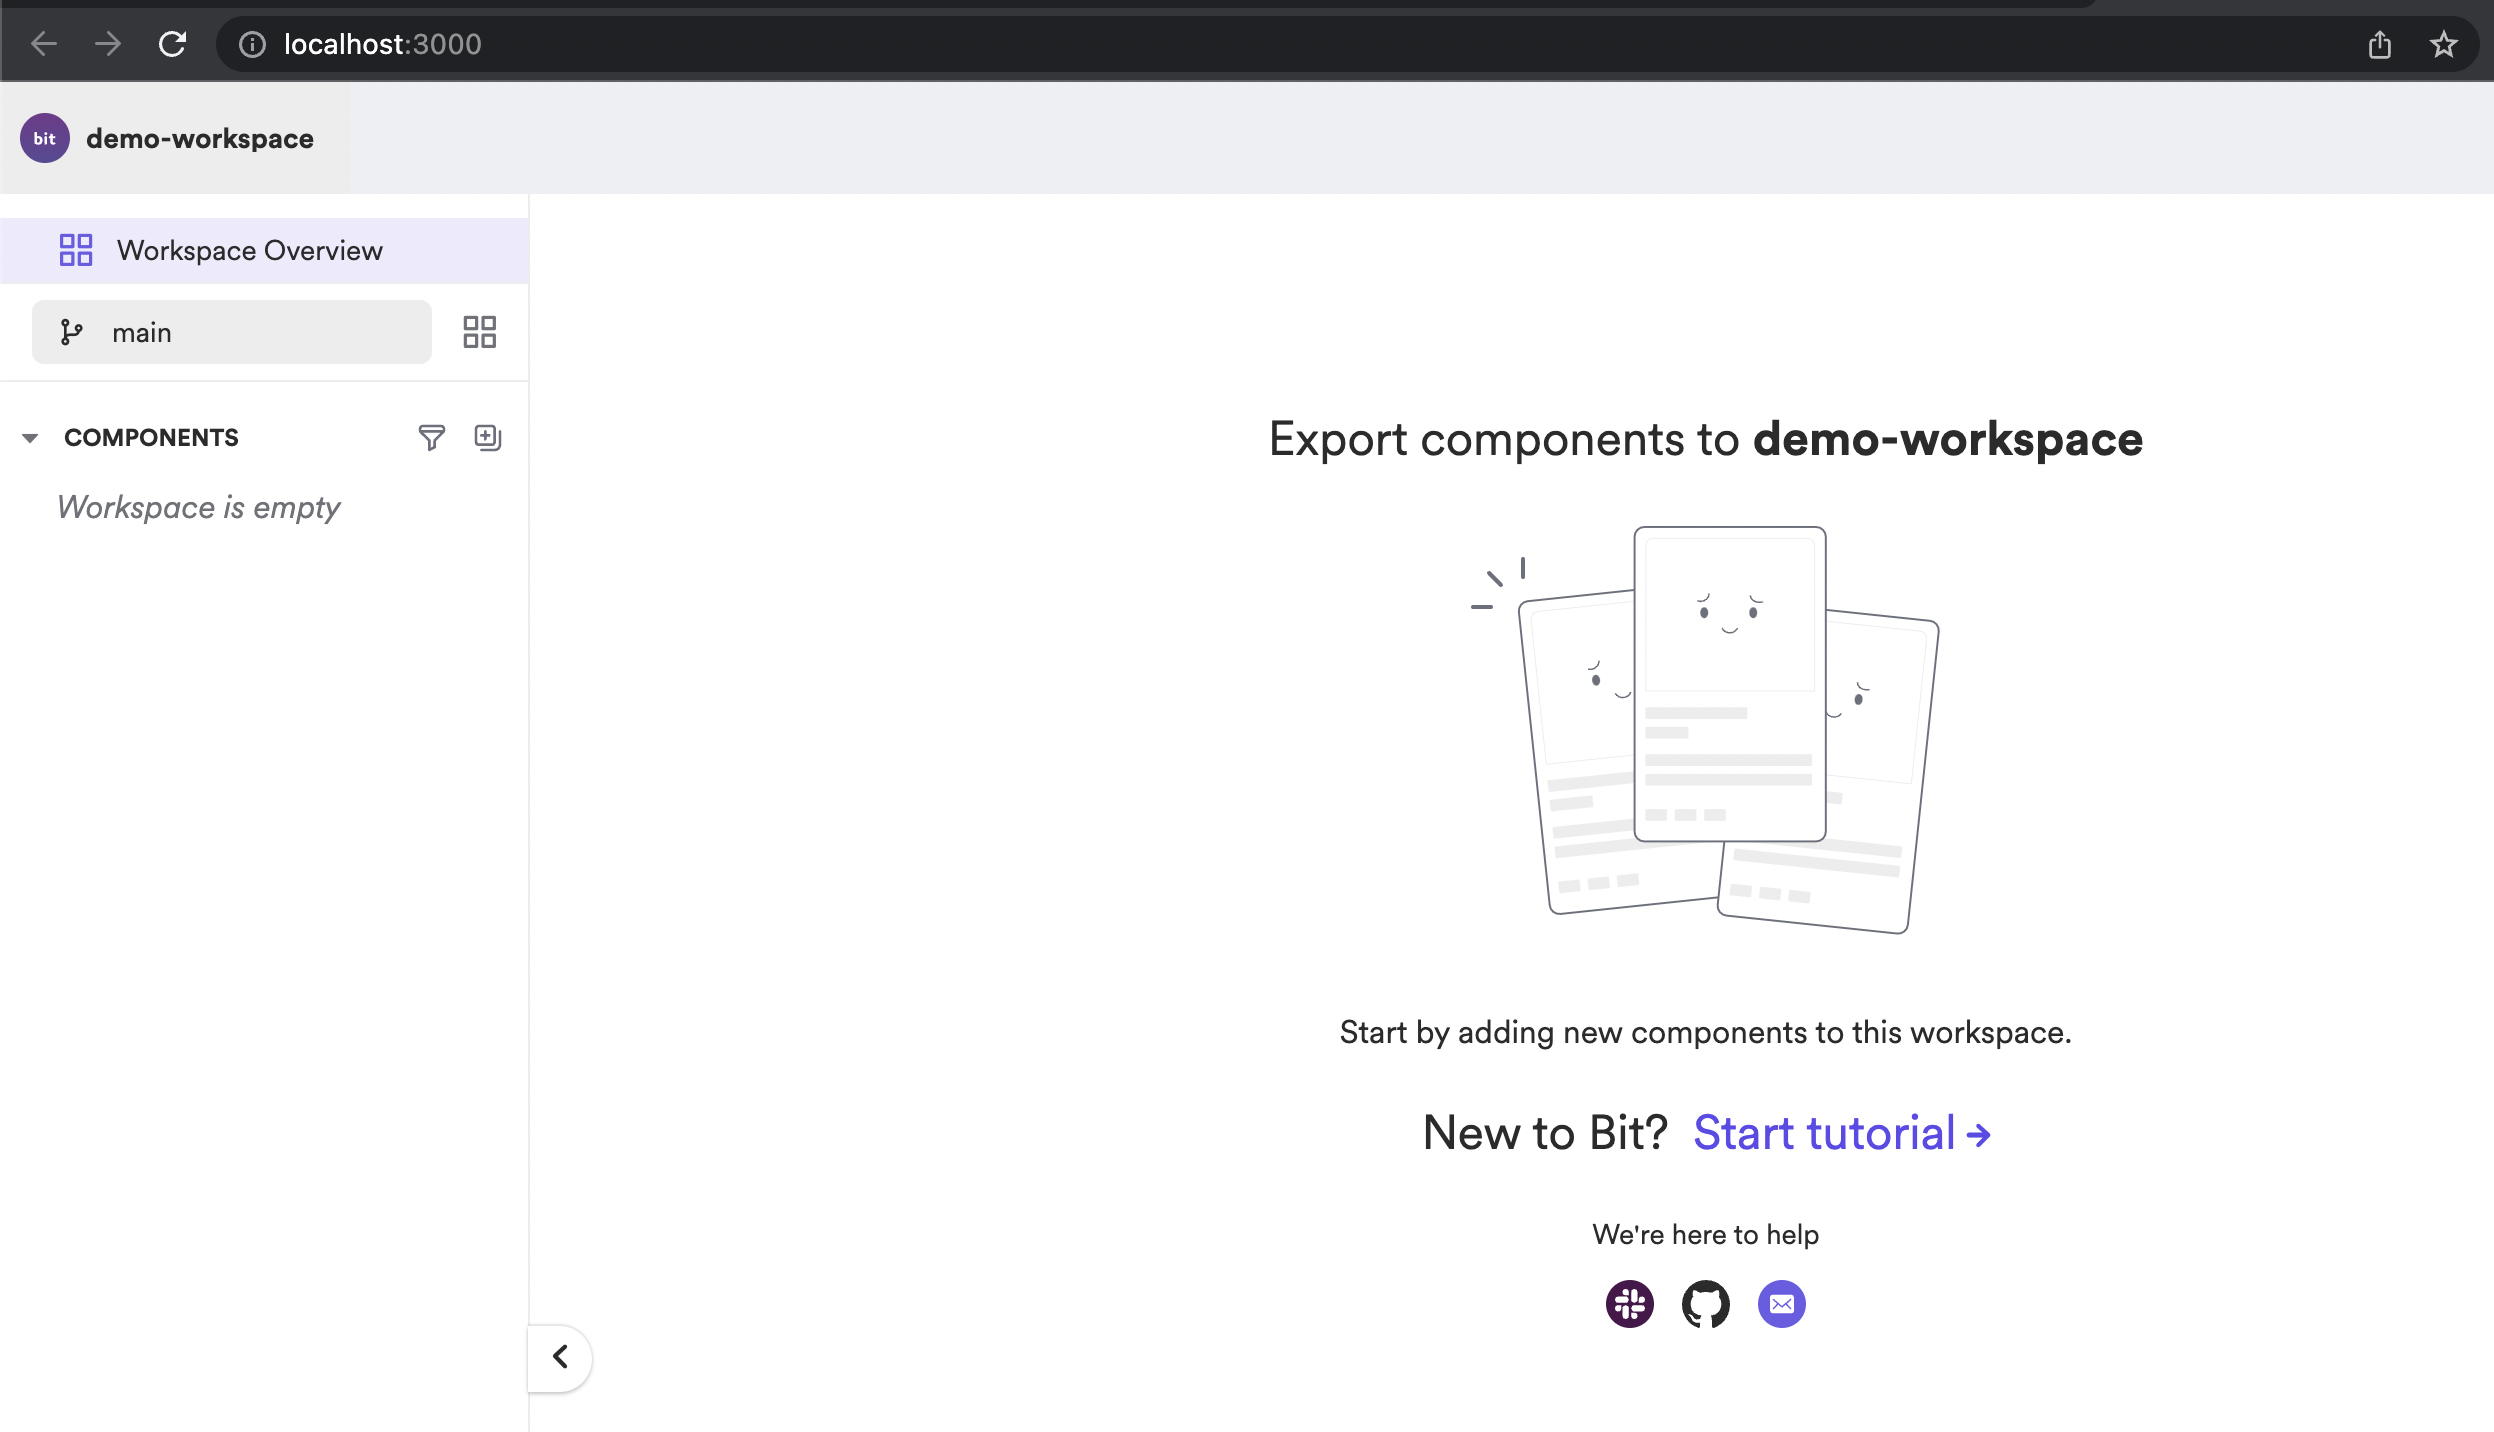Collapse the sidebar with the chevron
Screen dimensions: 2494x1432
[560, 1357]
